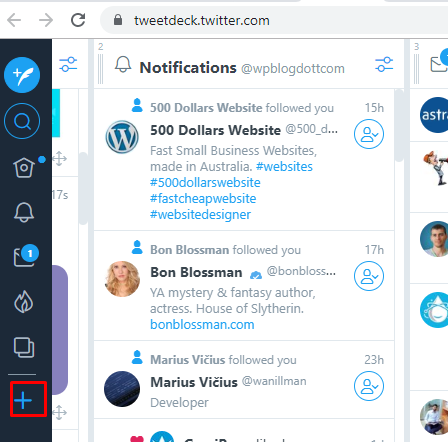Click Bon Blossman's verified badge icon
The width and height of the screenshot is (448, 442).
(x=256, y=275)
